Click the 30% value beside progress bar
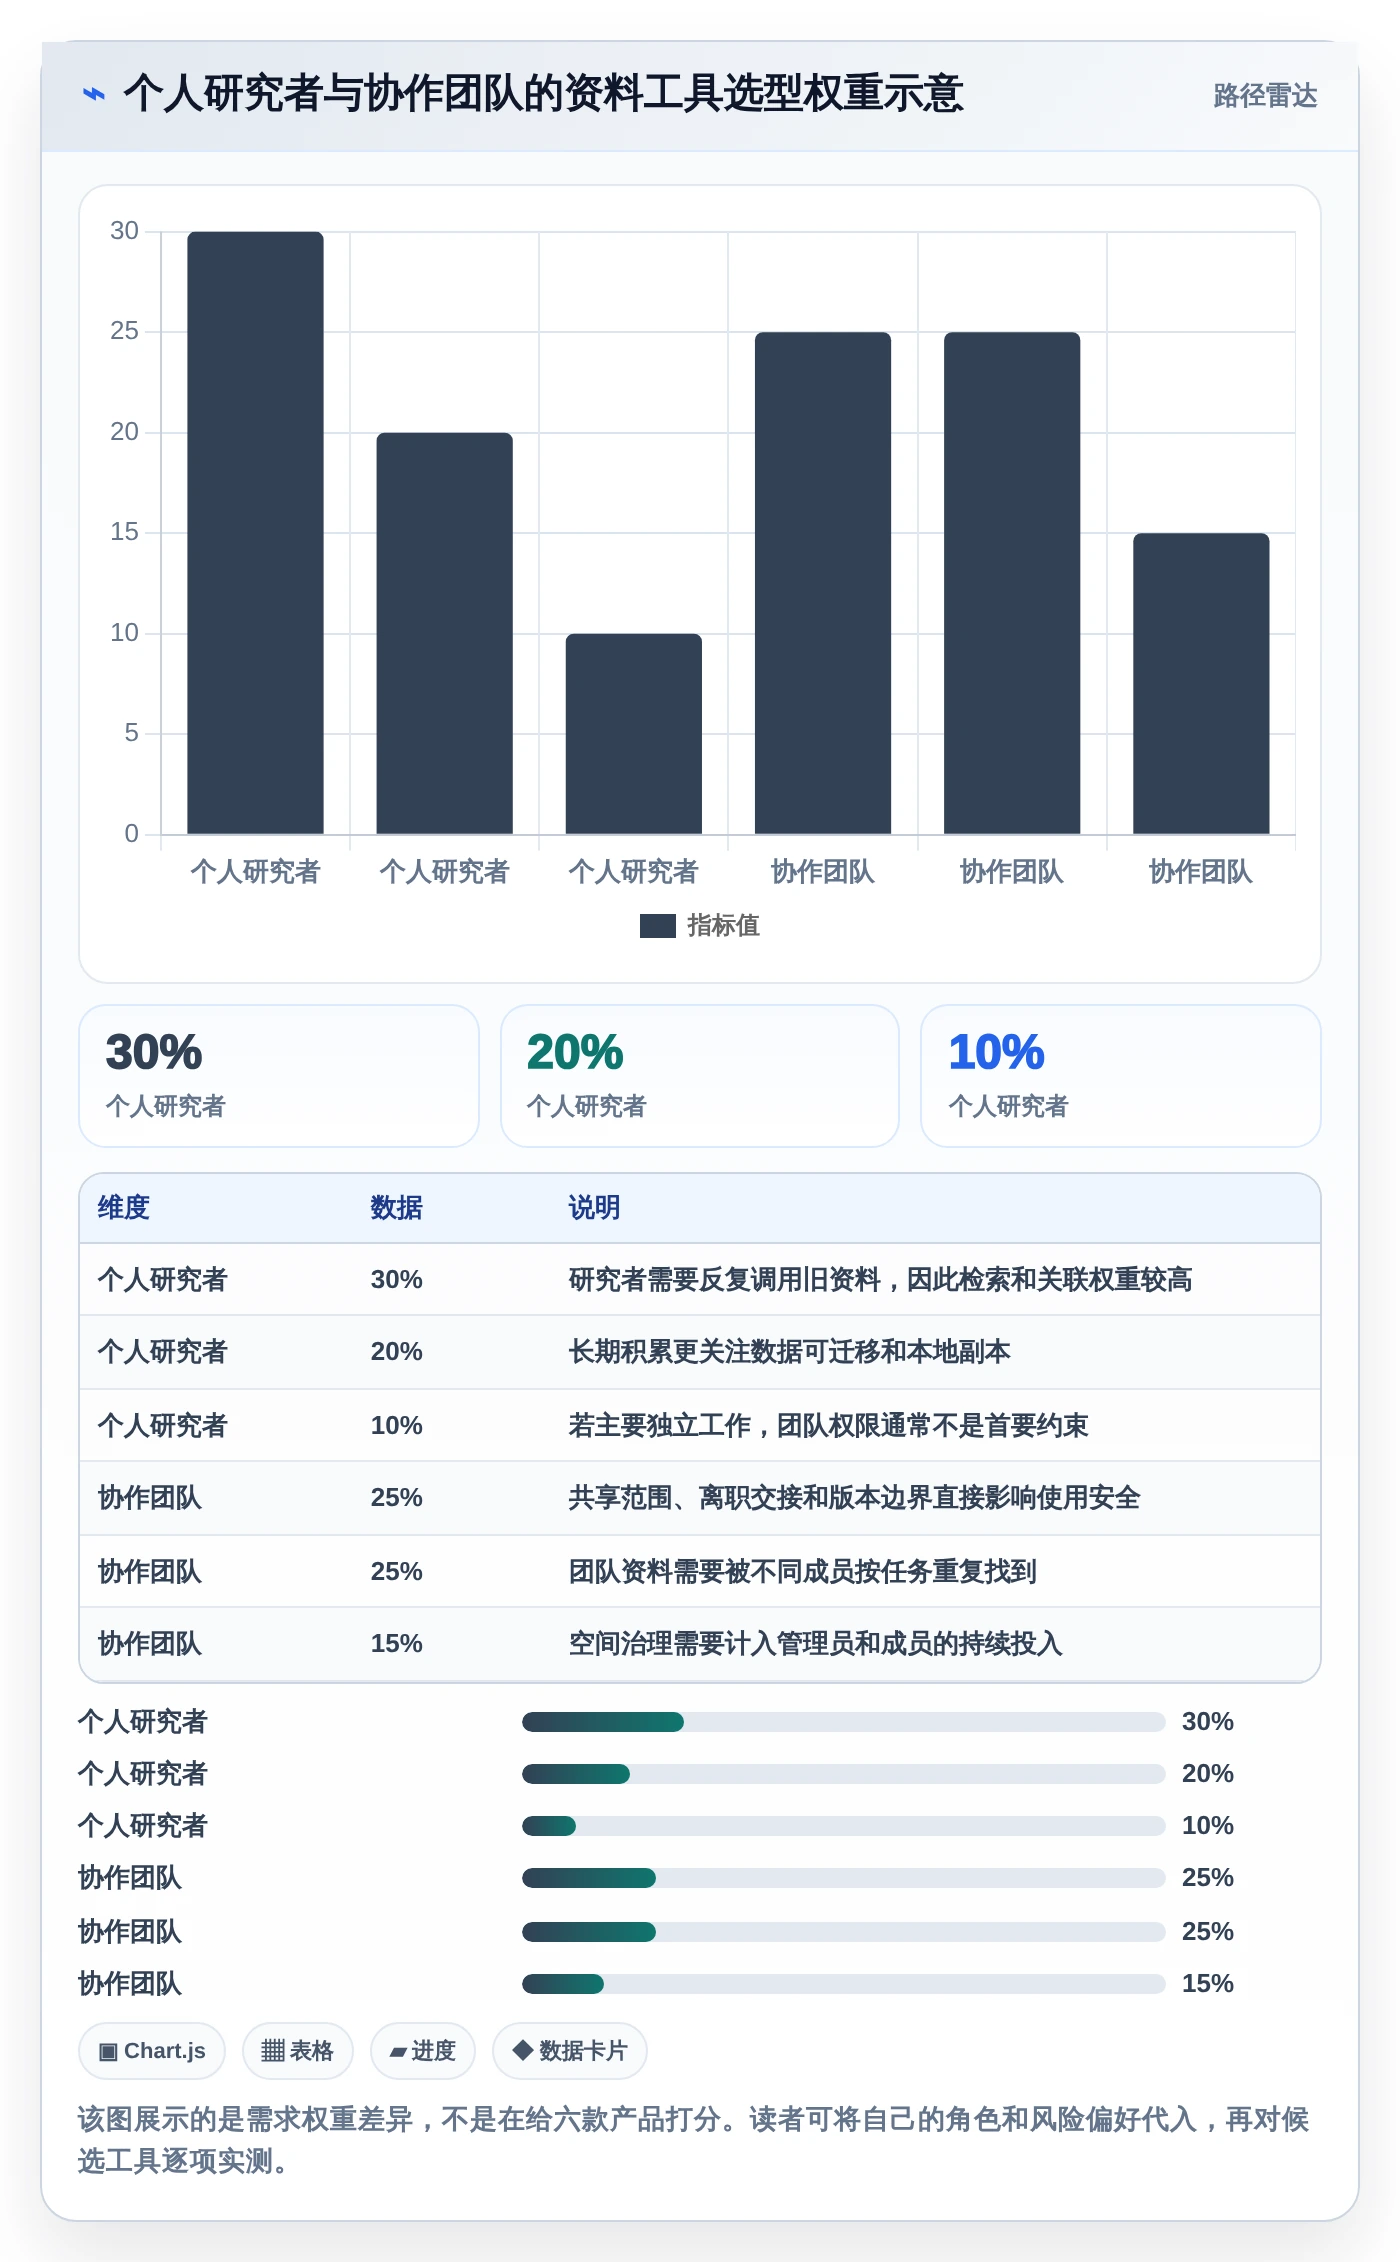This screenshot has width=1400, height=2262. (1207, 1722)
